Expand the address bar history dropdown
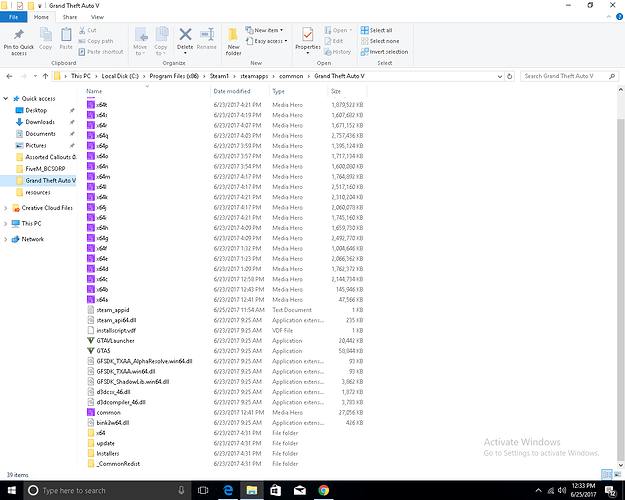The image size is (625, 500). [x=500, y=76]
